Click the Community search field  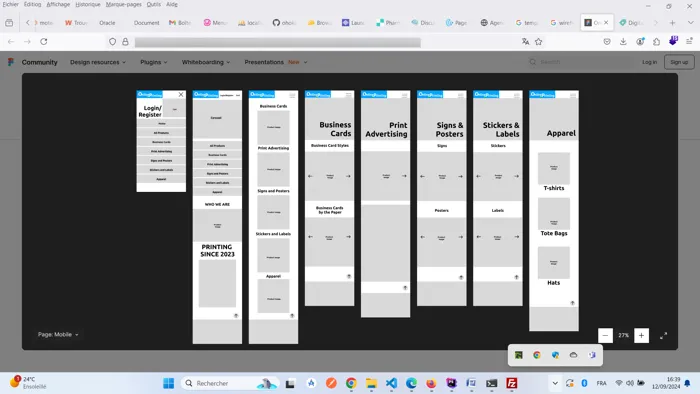click(x=580, y=62)
